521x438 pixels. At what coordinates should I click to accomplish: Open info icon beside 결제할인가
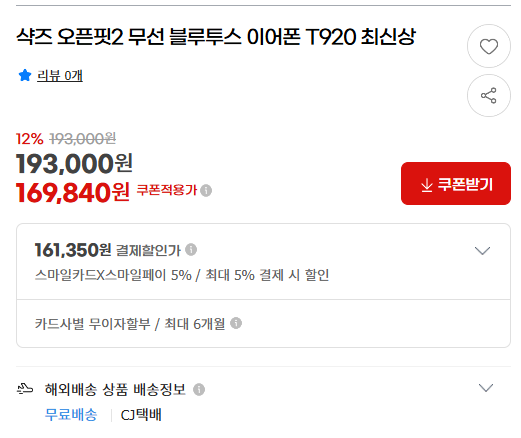point(191,250)
